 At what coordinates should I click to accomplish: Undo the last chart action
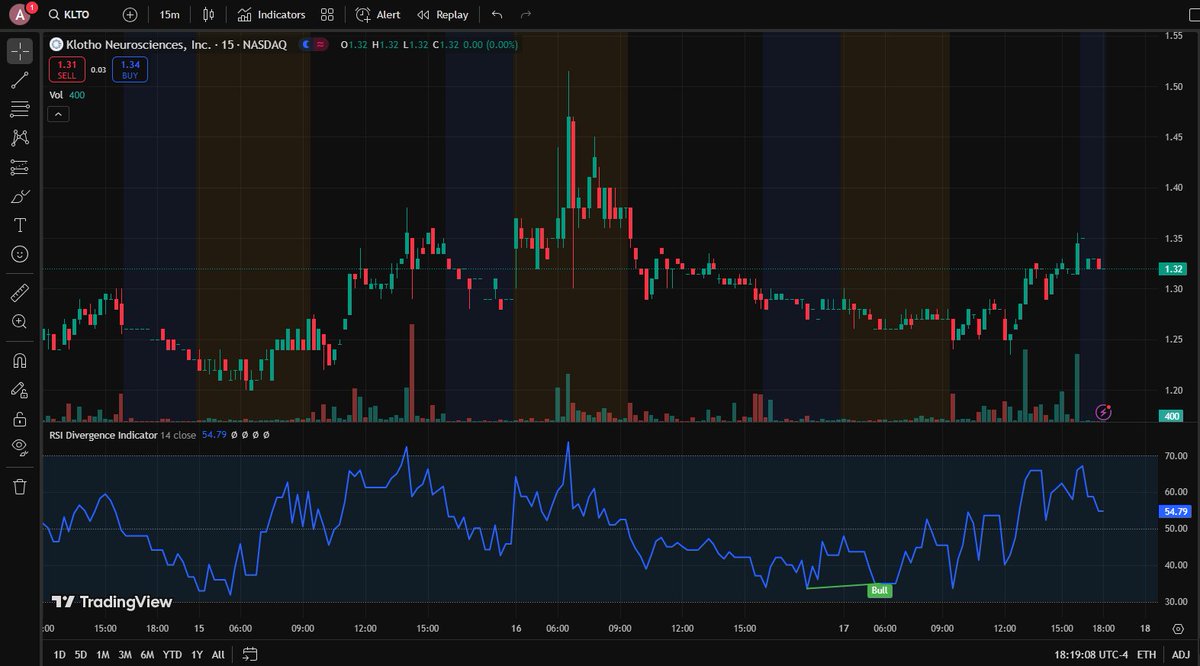498,15
